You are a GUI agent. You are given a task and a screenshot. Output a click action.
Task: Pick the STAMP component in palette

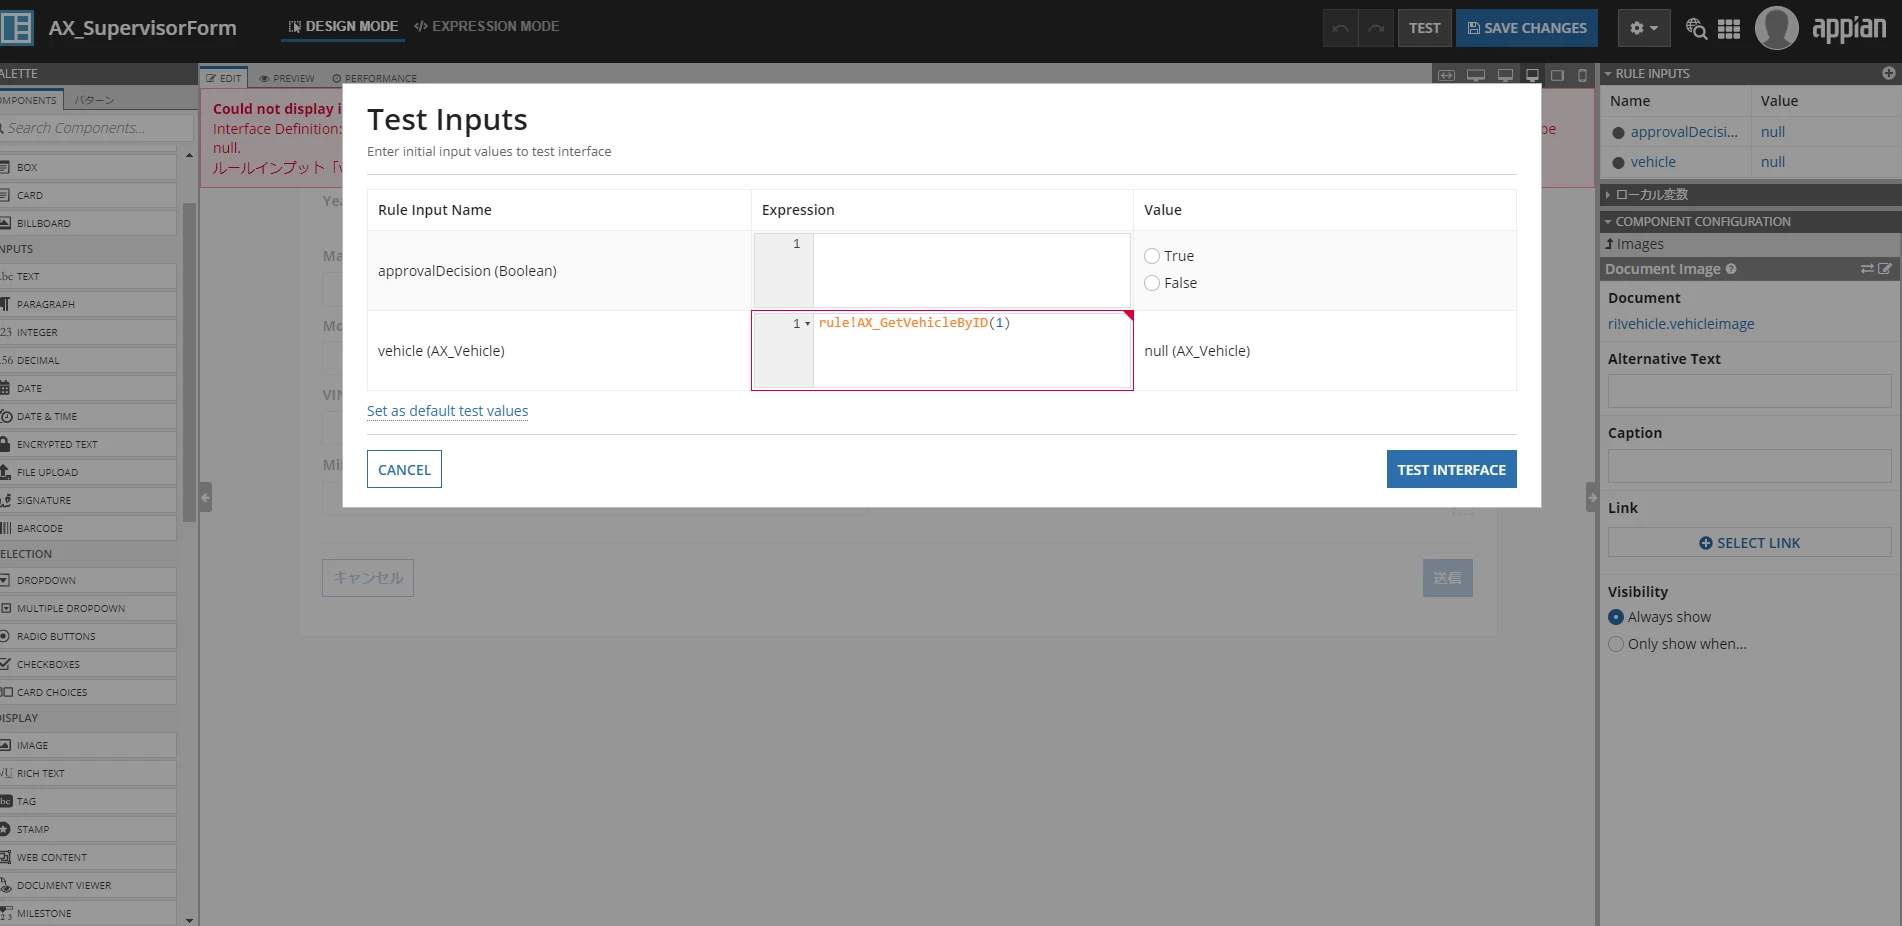[x=88, y=829]
